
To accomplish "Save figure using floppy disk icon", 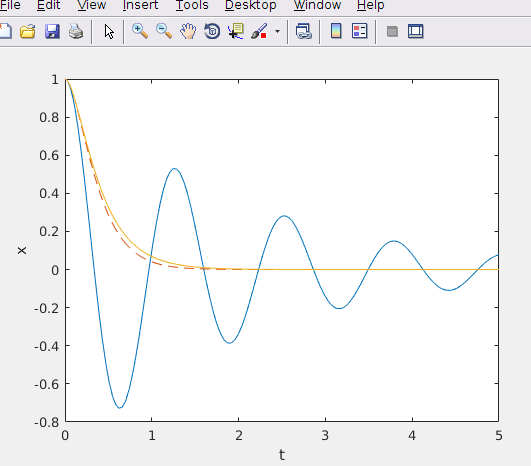I will pyautogui.click(x=52, y=31).
